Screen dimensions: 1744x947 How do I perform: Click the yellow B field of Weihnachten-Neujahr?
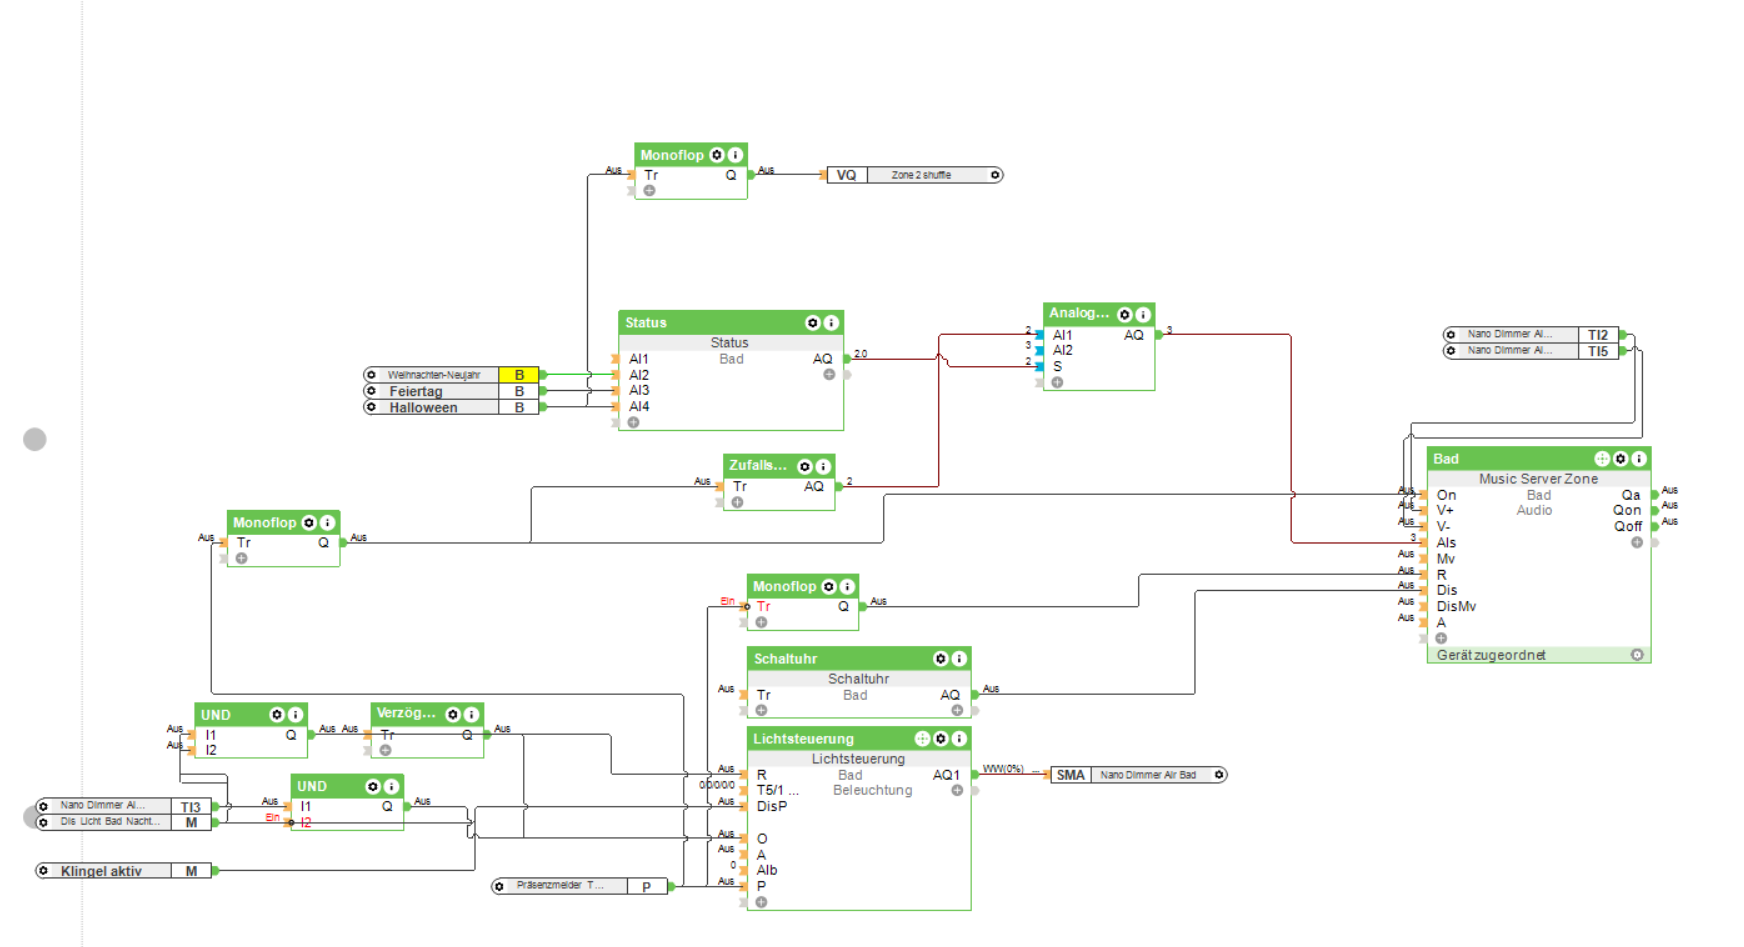tap(519, 375)
